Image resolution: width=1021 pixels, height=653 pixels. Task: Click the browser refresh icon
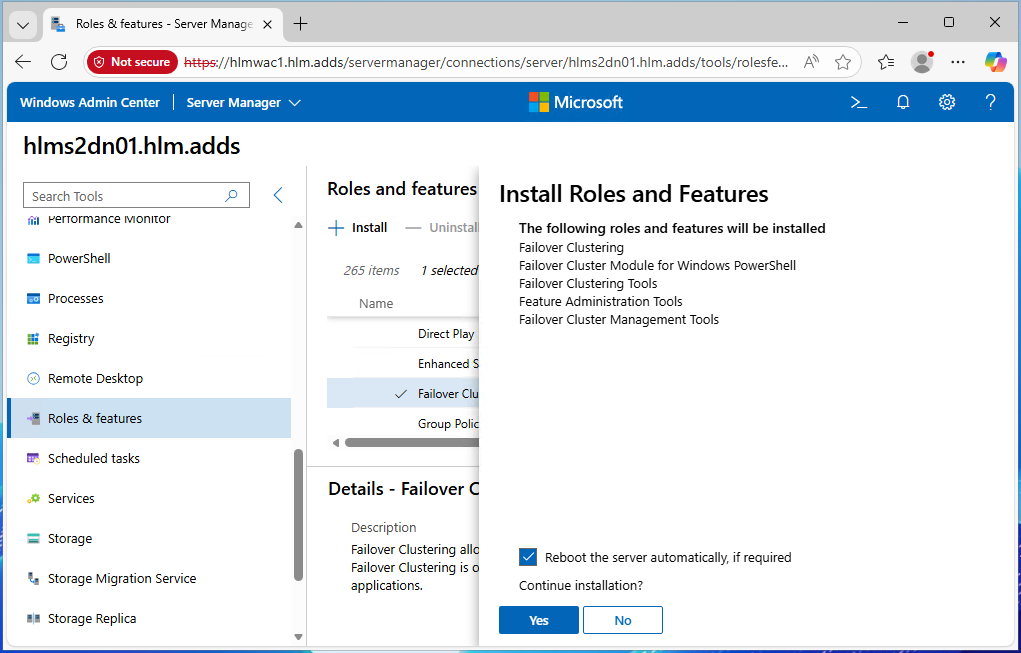(59, 62)
